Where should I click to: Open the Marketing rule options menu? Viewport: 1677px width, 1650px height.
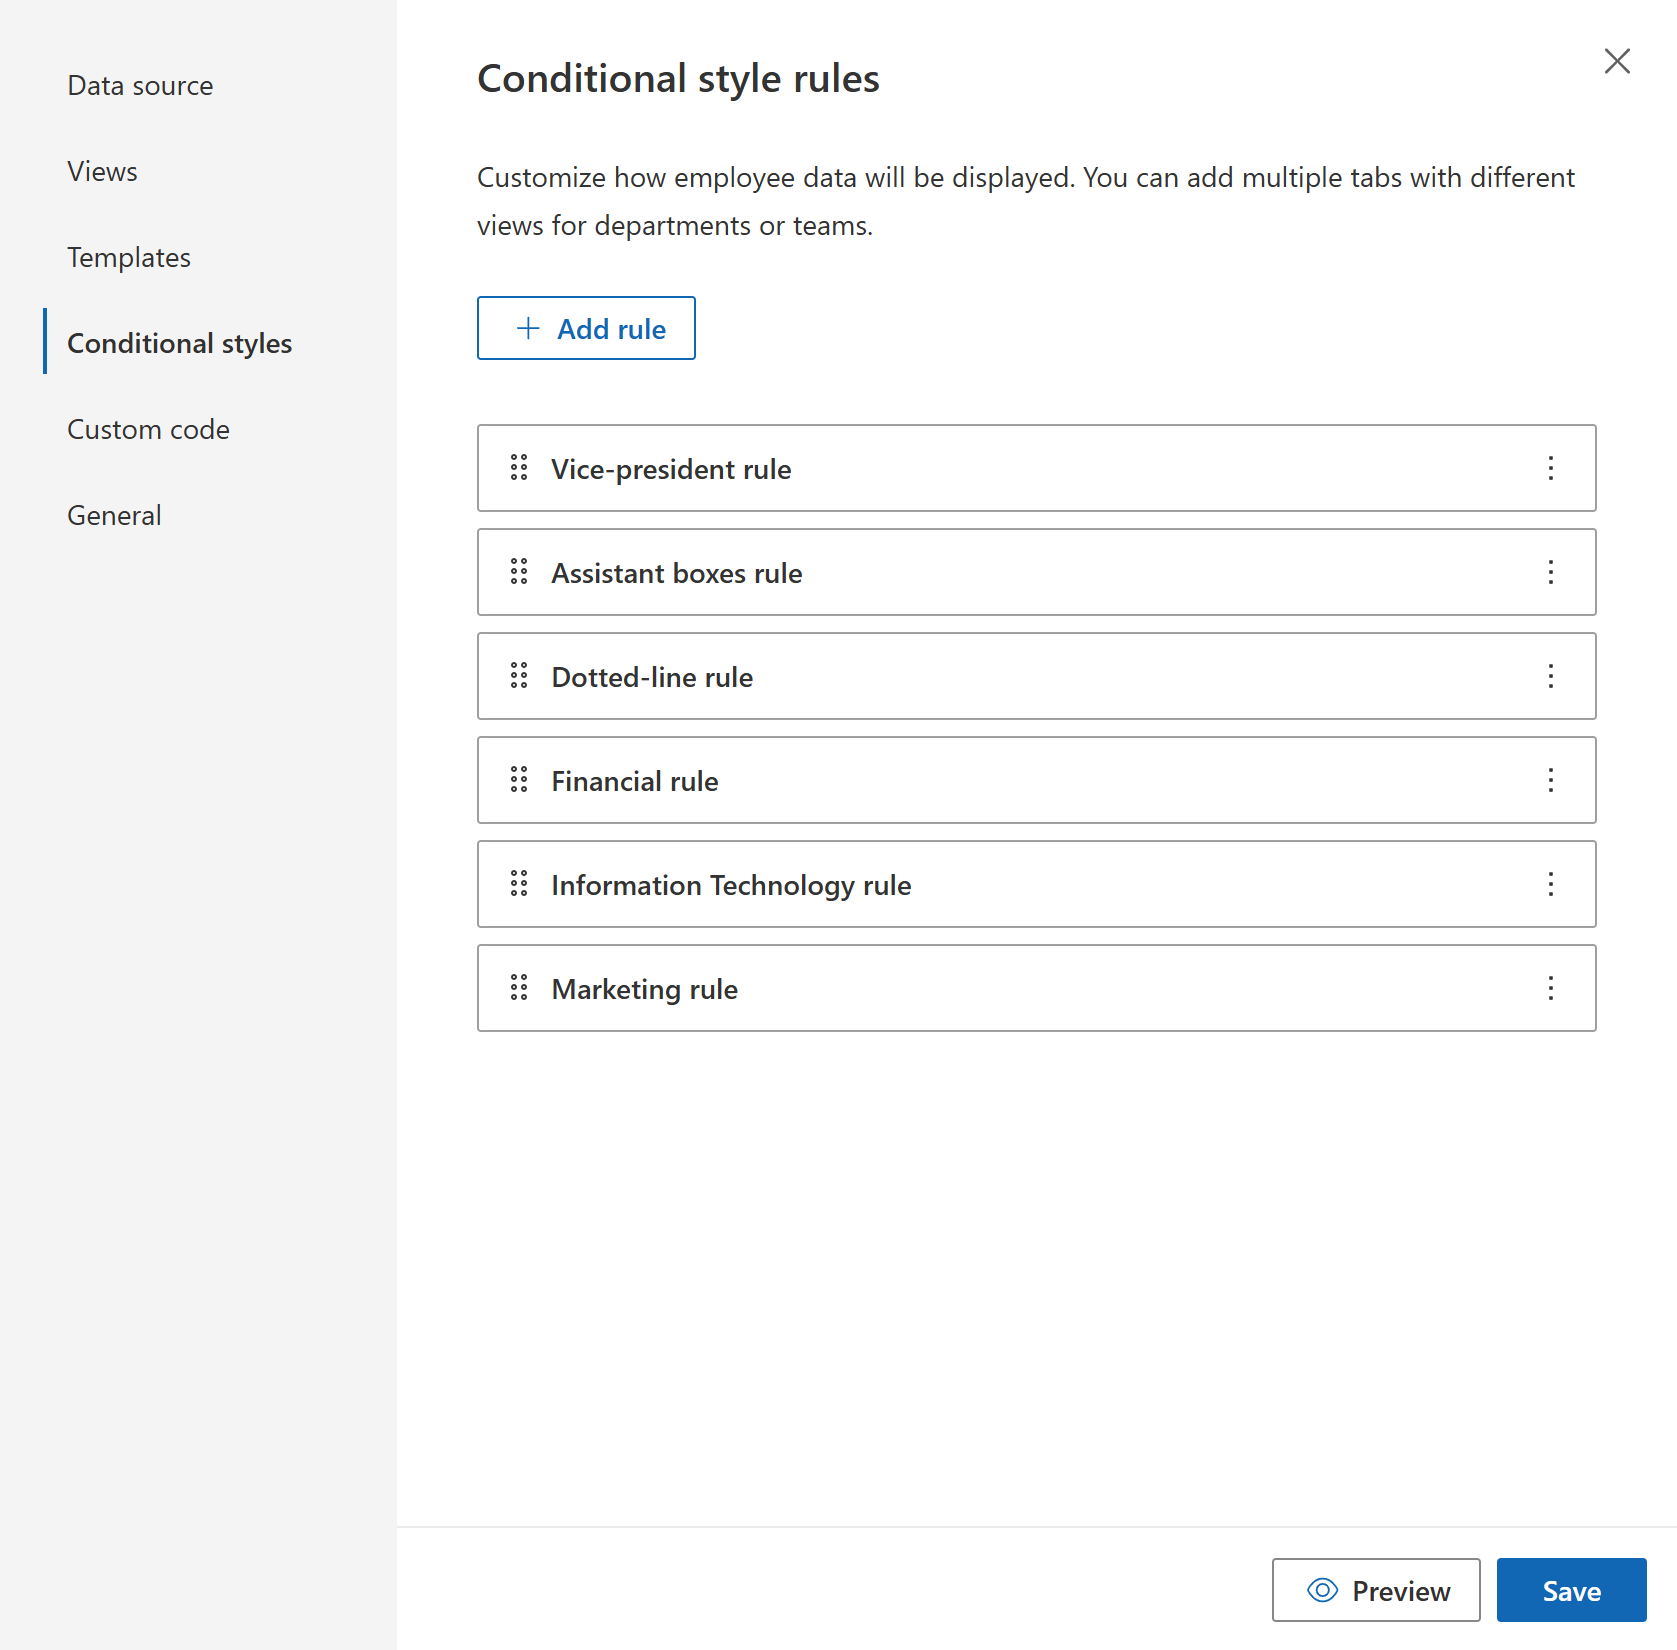click(1550, 988)
